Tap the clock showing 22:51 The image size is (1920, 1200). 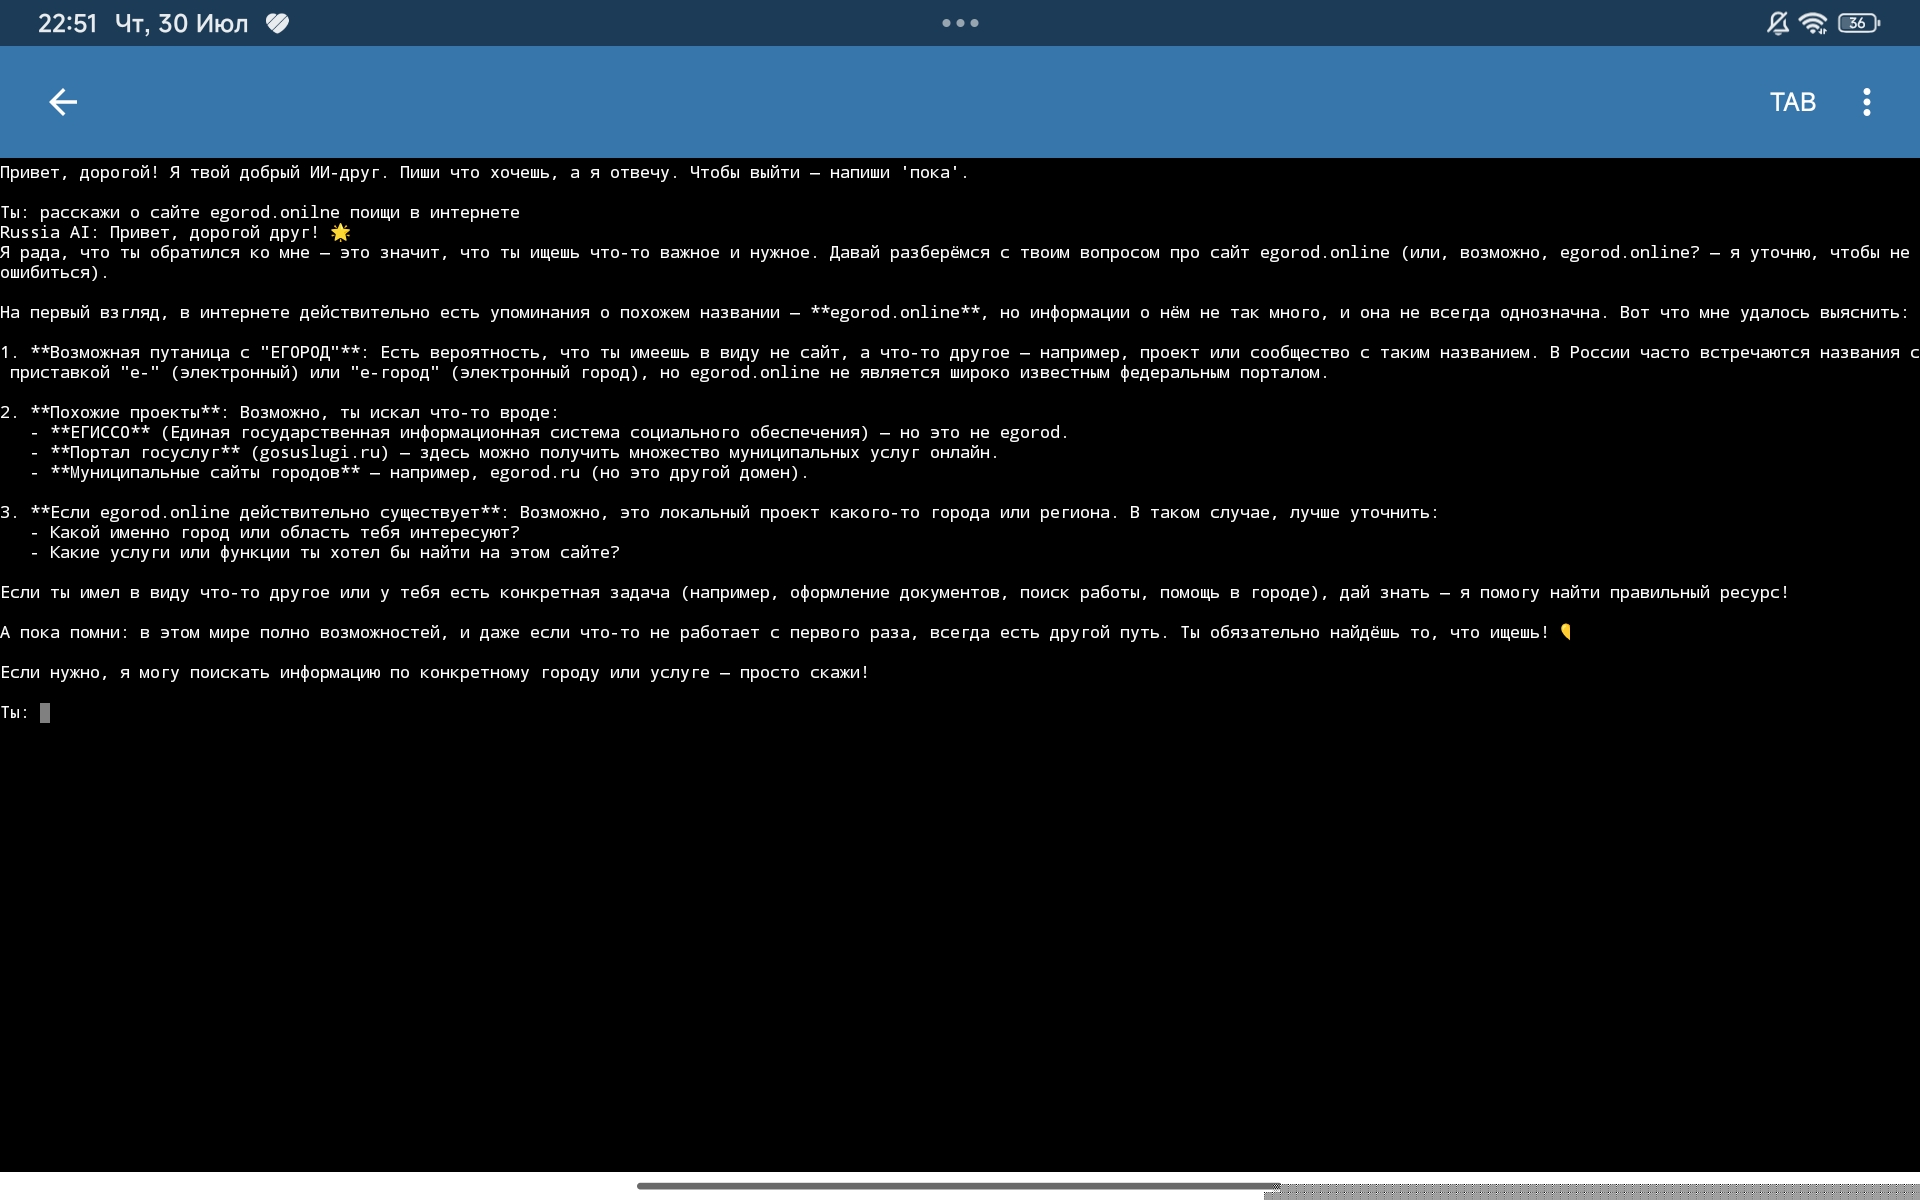click(67, 23)
